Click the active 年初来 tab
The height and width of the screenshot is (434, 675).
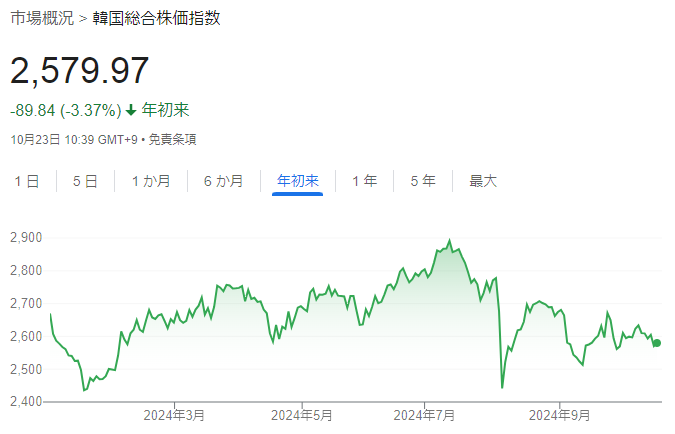pyautogui.click(x=297, y=181)
